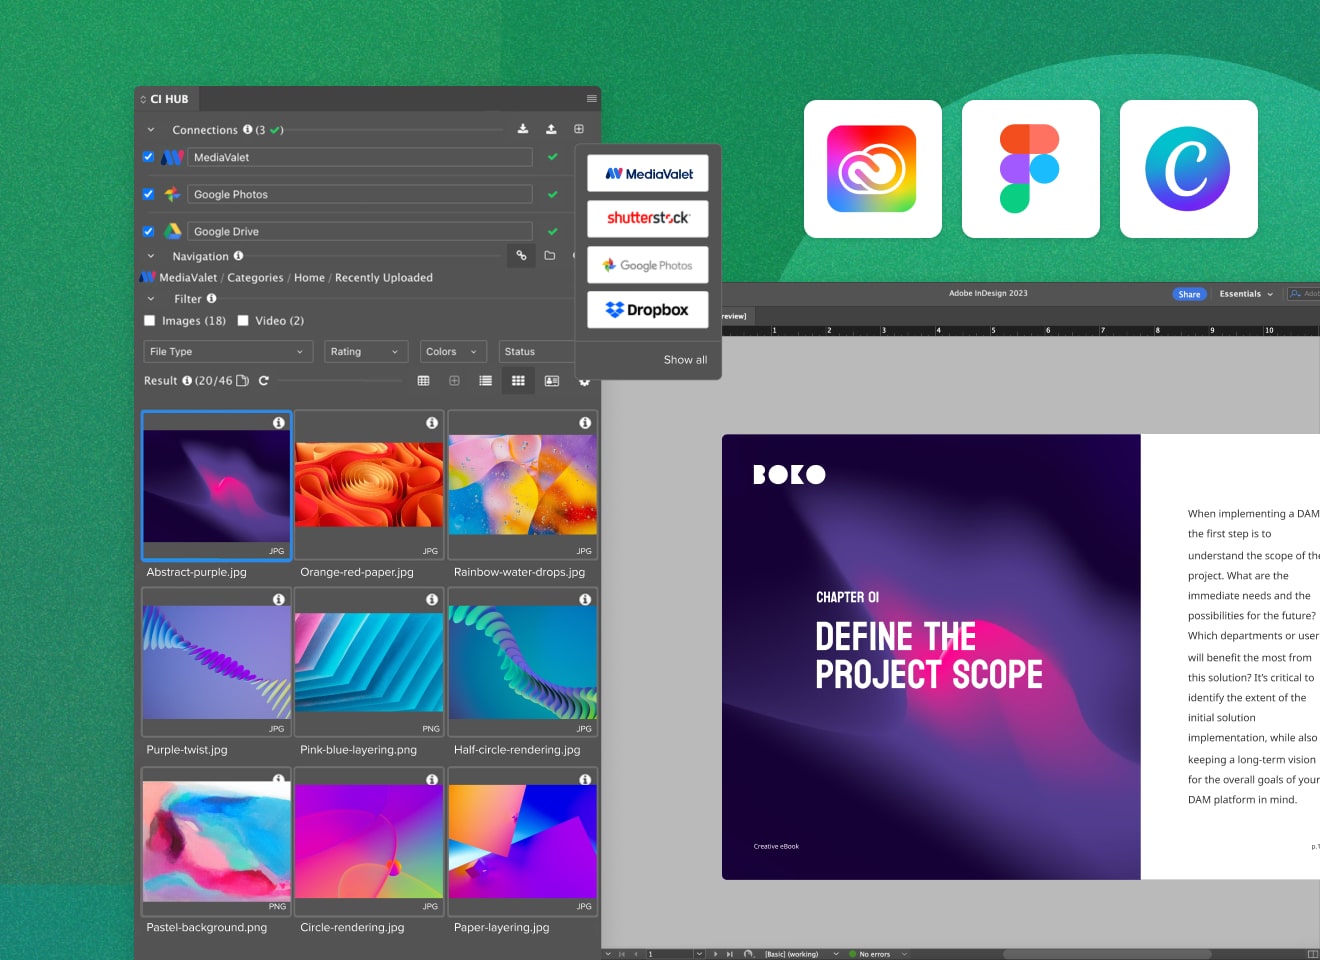Open the File Type dropdown
This screenshot has width=1320, height=960.
tap(228, 352)
